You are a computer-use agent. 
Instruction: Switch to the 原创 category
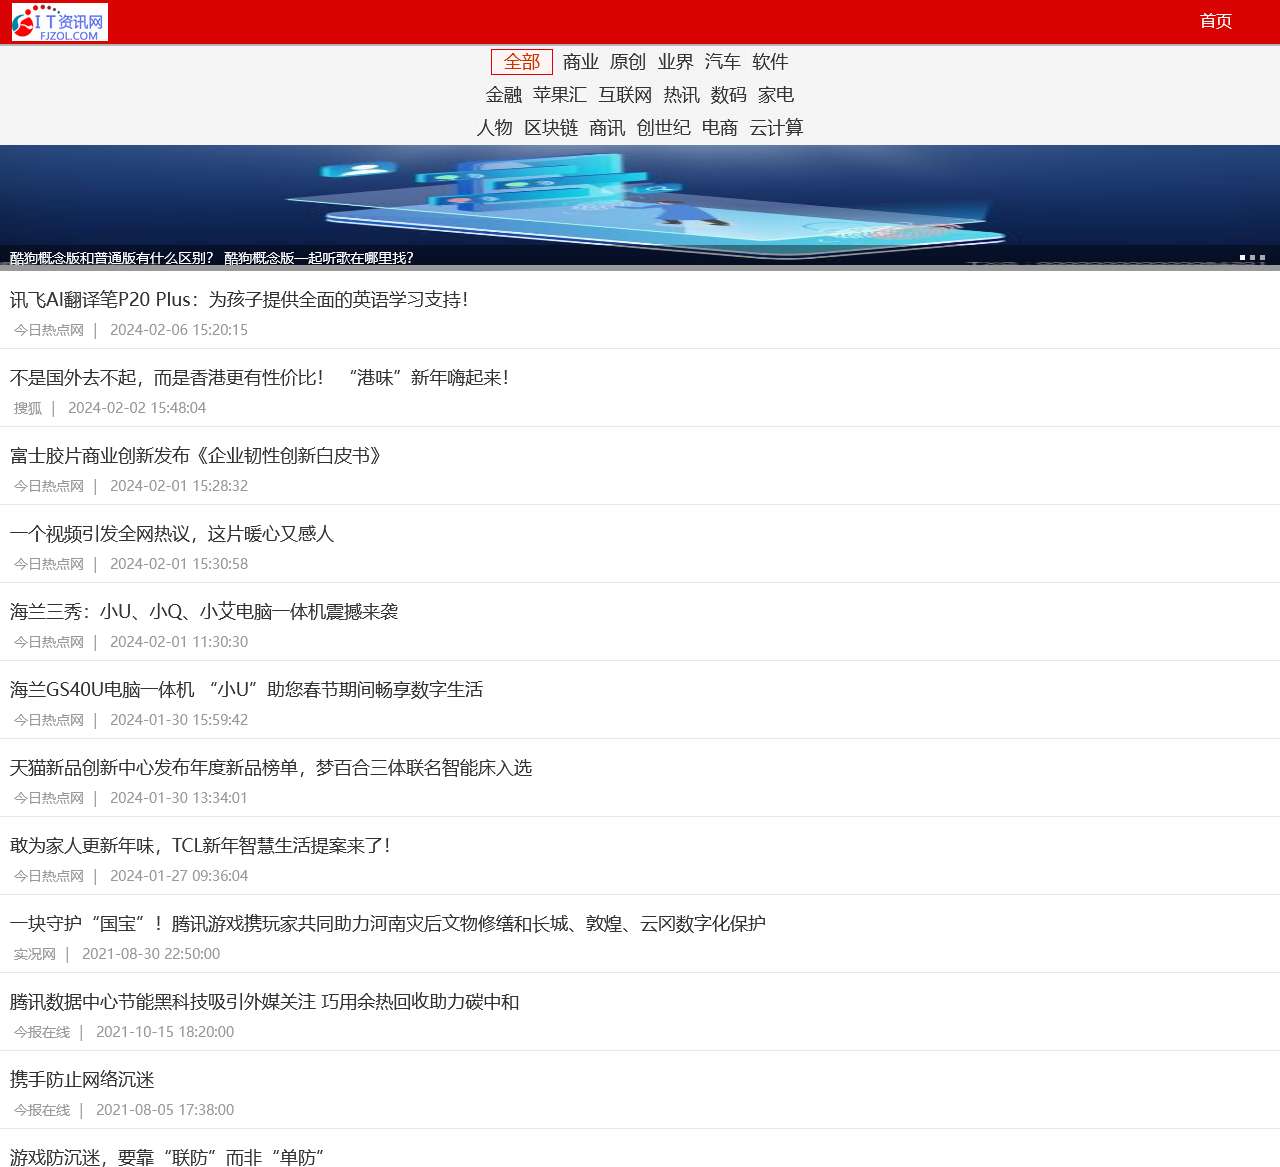click(x=628, y=62)
